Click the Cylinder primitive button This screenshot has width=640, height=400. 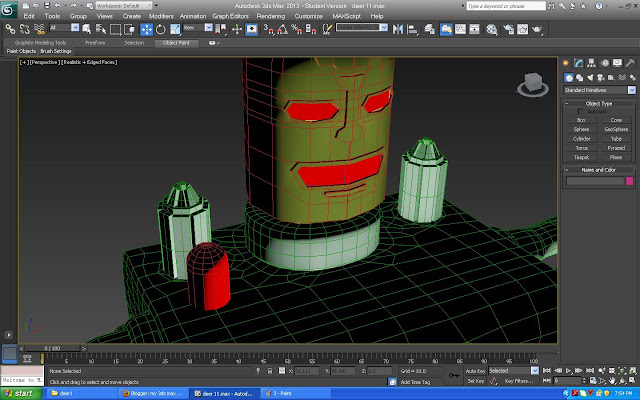click(x=581, y=138)
